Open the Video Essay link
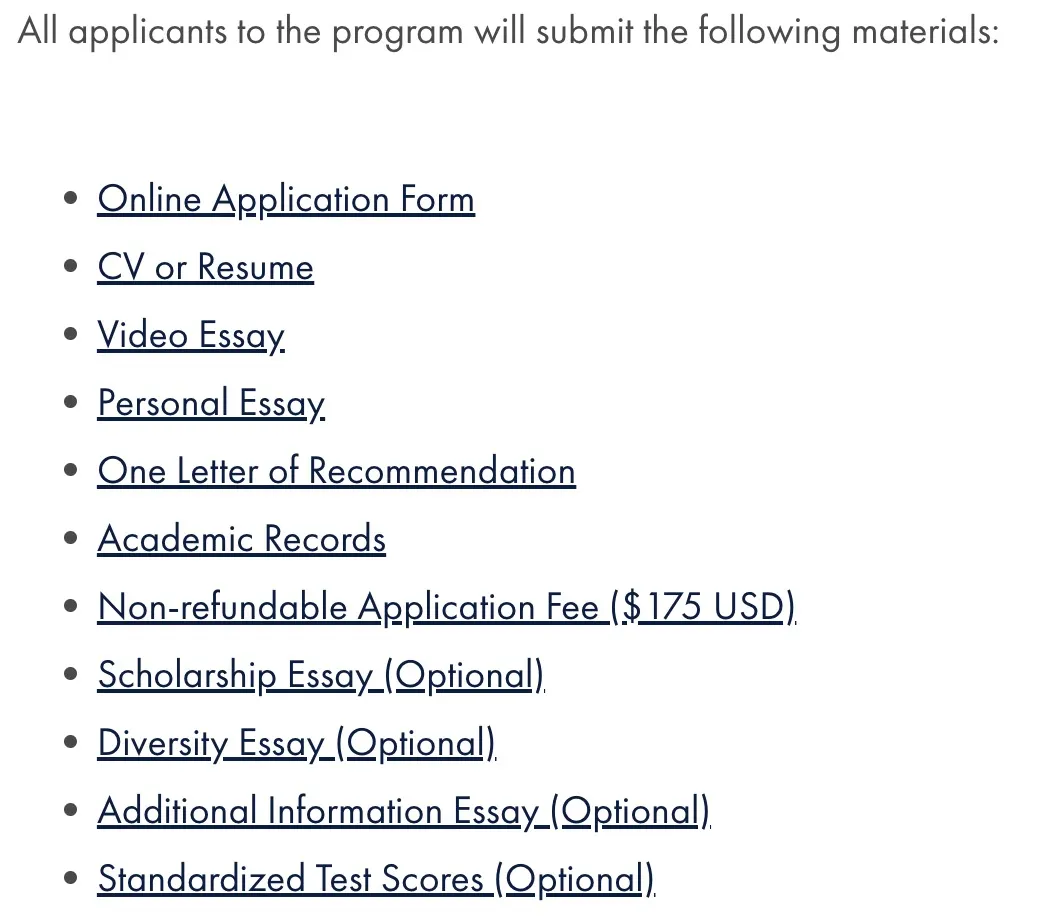 [191, 335]
